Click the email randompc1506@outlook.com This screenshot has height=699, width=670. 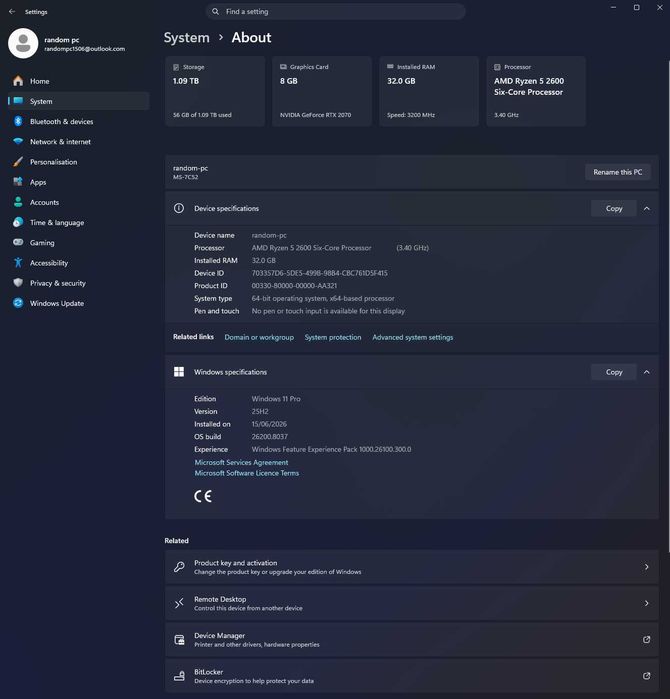coord(85,49)
